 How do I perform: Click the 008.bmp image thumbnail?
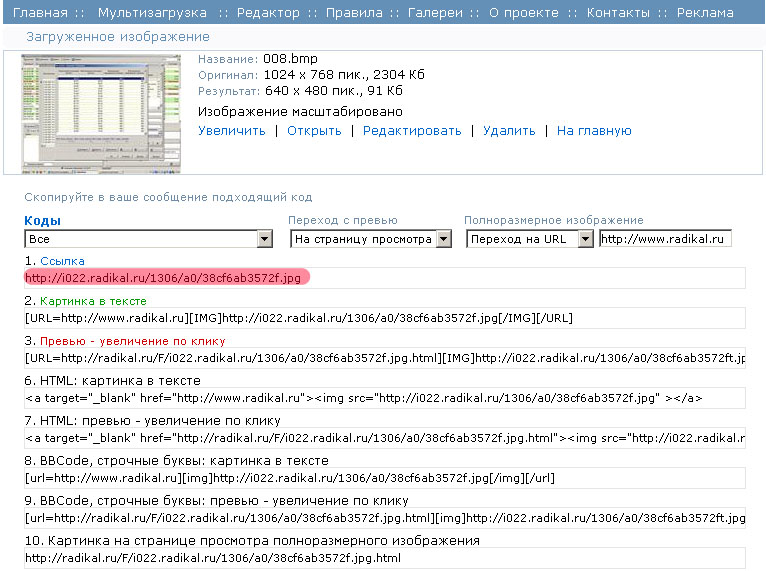[x=102, y=111]
